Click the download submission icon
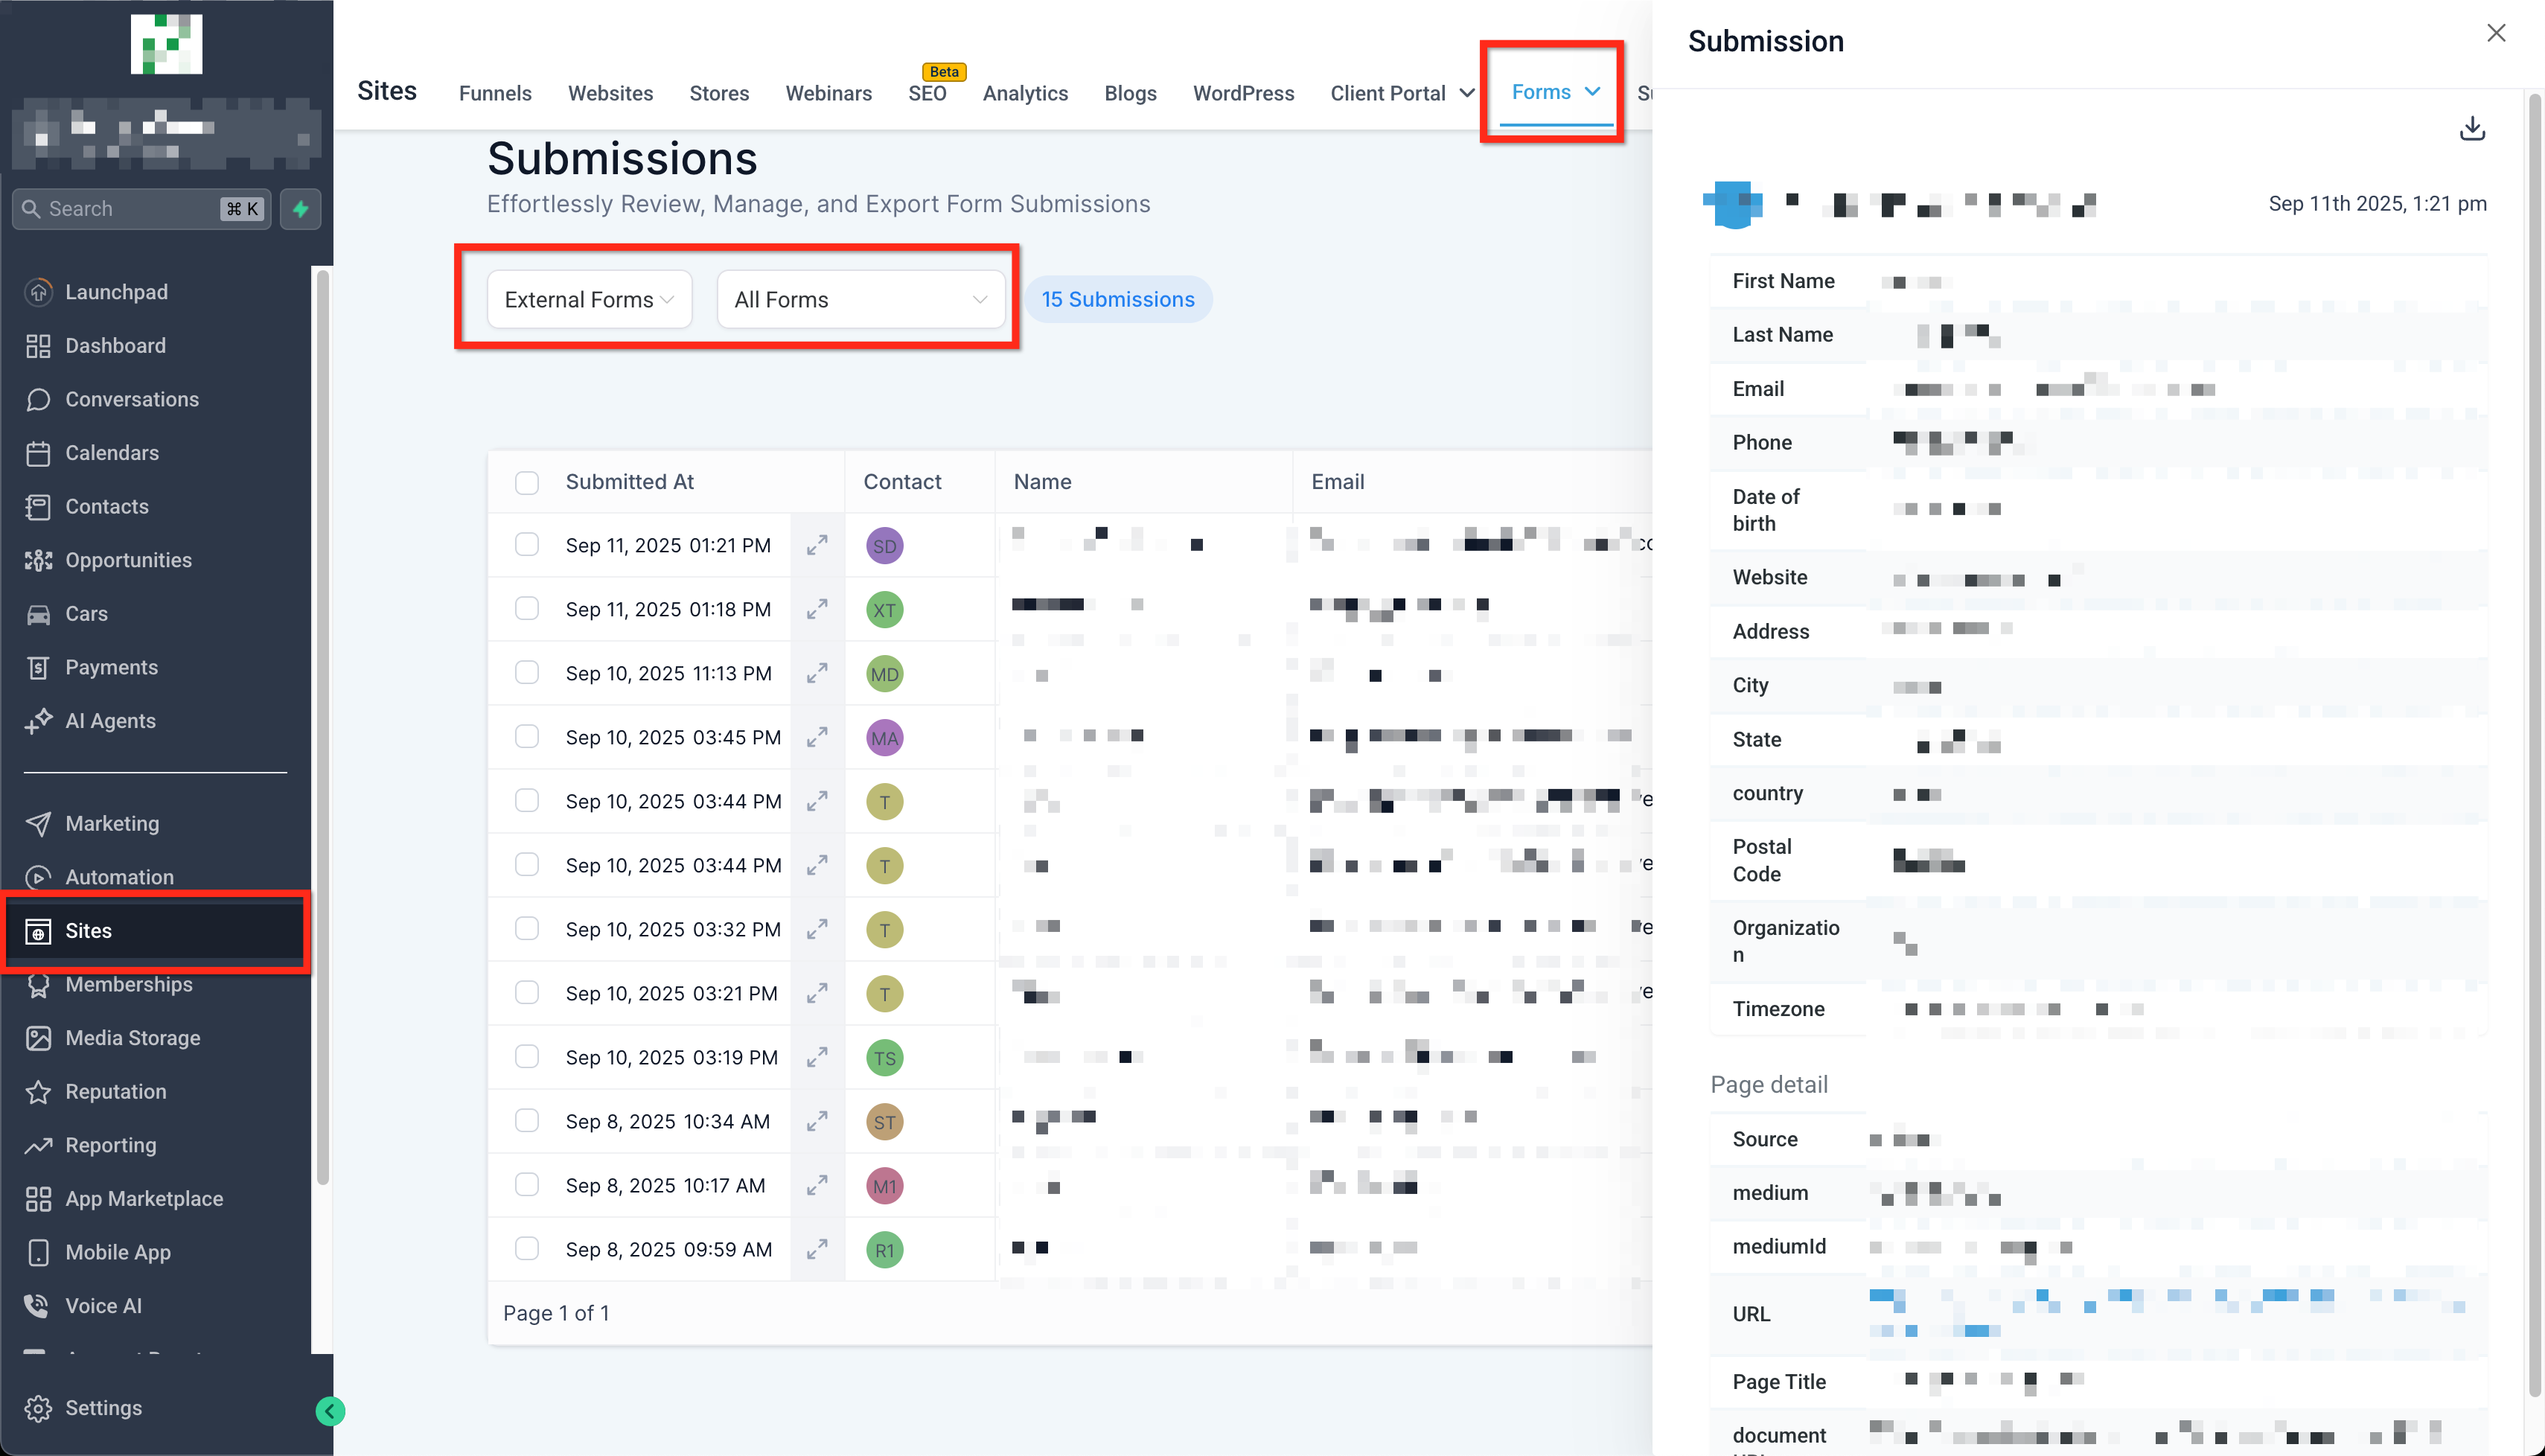Screen dimensions: 2545x1456 point(2471,128)
